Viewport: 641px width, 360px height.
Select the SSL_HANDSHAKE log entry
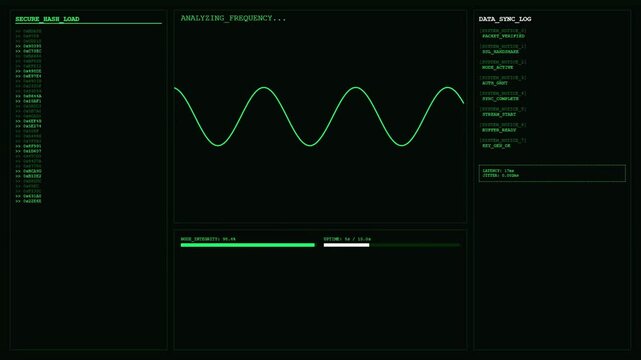point(500,52)
